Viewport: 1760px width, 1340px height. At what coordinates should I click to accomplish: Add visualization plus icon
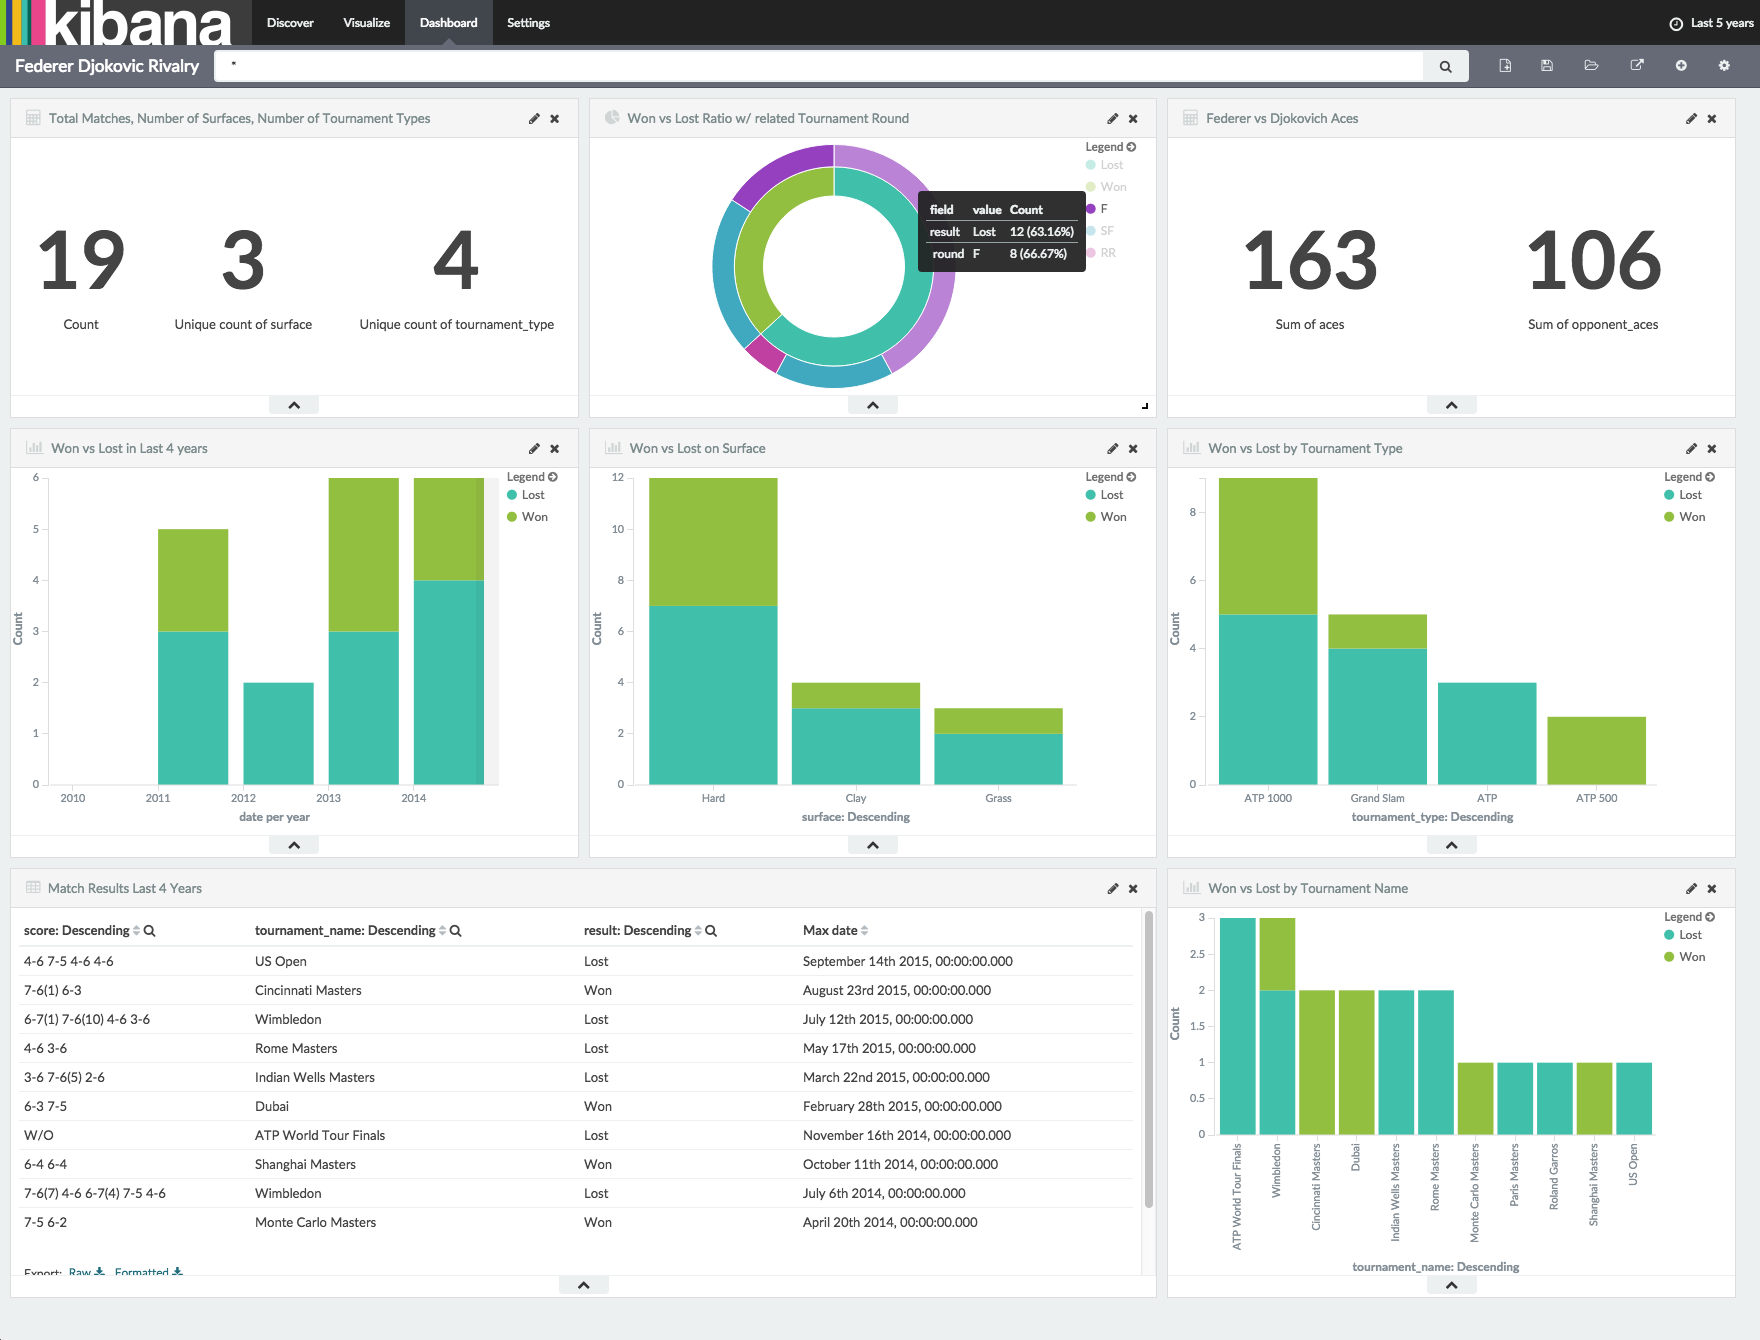[x=1681, y=65]
